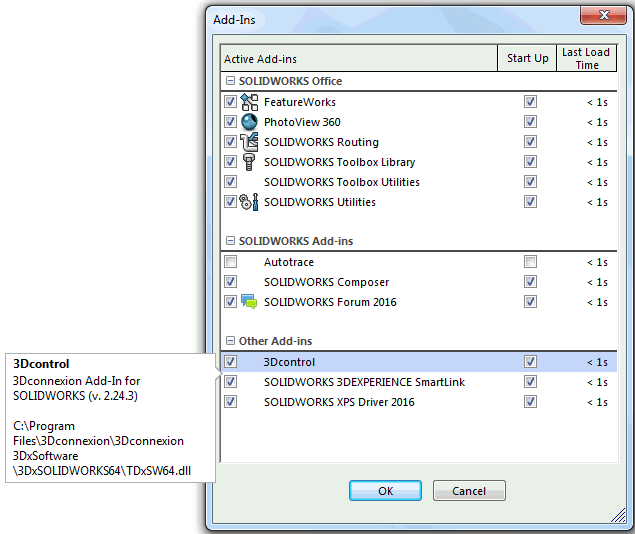Confirm add-in changes with OK

tap(385, 491)
